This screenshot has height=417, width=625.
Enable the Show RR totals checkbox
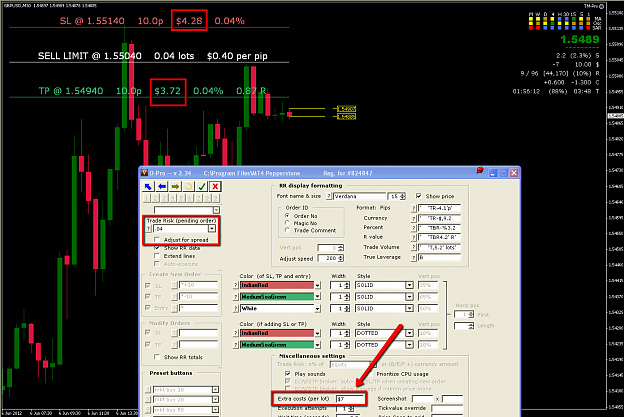157,357
